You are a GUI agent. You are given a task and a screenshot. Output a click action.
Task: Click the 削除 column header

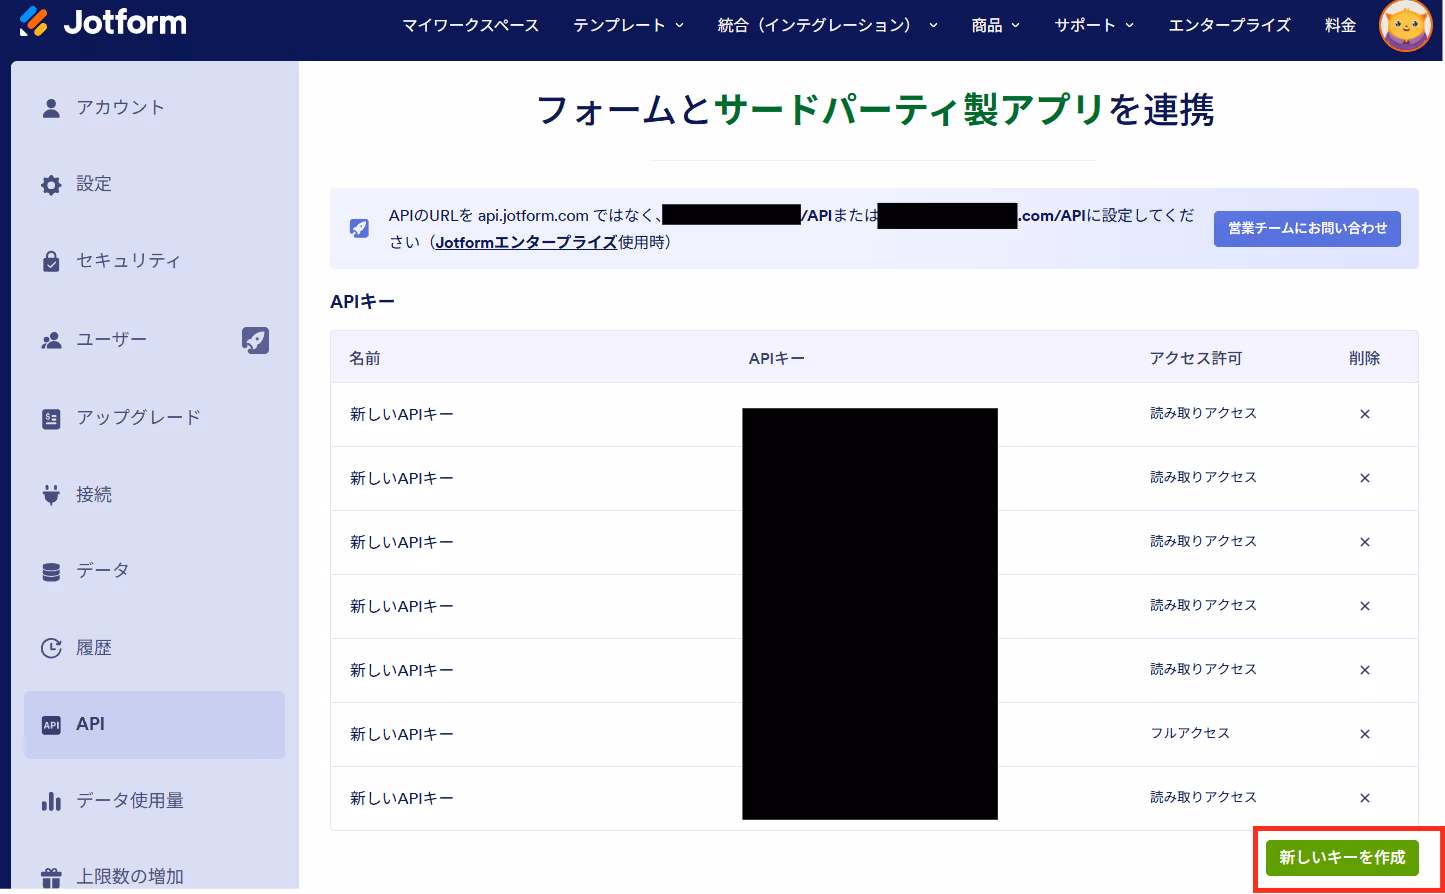(x=1364, y=358)
